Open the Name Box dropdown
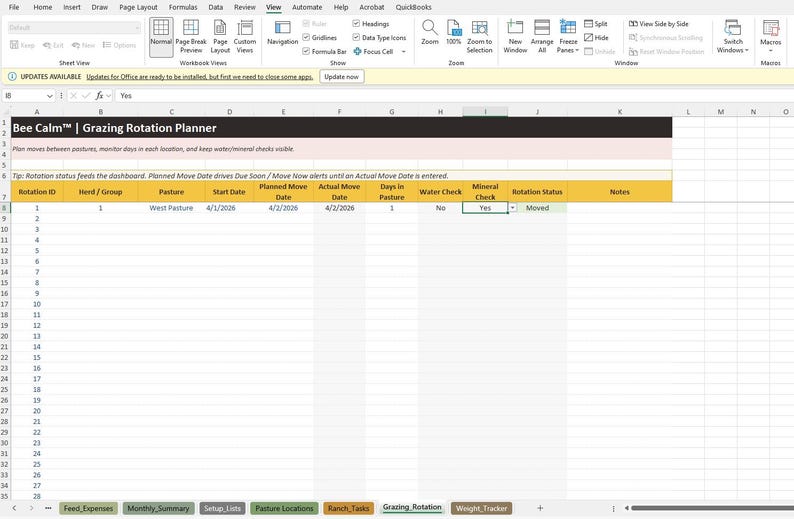Screen dimensions: 794x519 (50, 96)
